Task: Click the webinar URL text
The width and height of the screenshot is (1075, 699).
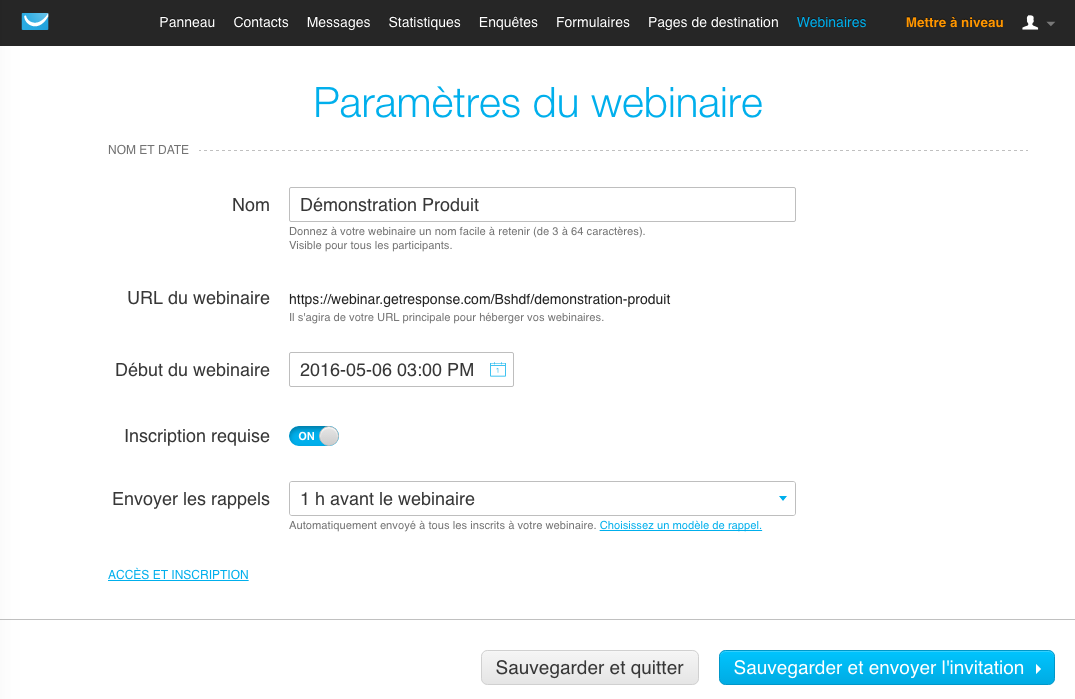Action: pos(479,299)
